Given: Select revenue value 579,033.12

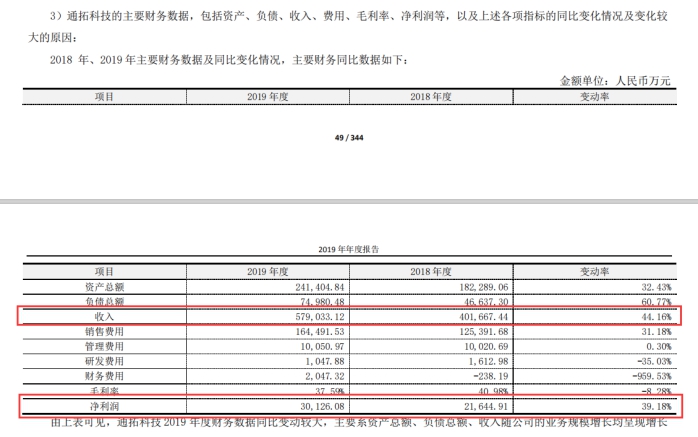Looking at the screenshot, I should (x=320, y=317).
